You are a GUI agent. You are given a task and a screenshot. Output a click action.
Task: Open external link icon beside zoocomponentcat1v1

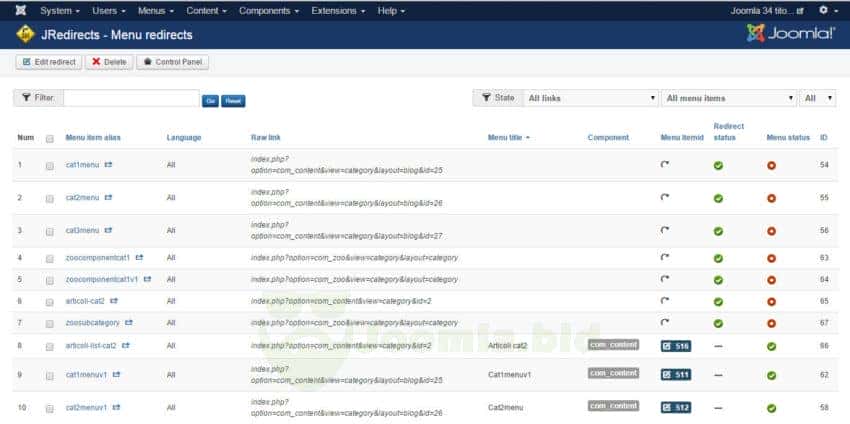(x=147, y=279)
